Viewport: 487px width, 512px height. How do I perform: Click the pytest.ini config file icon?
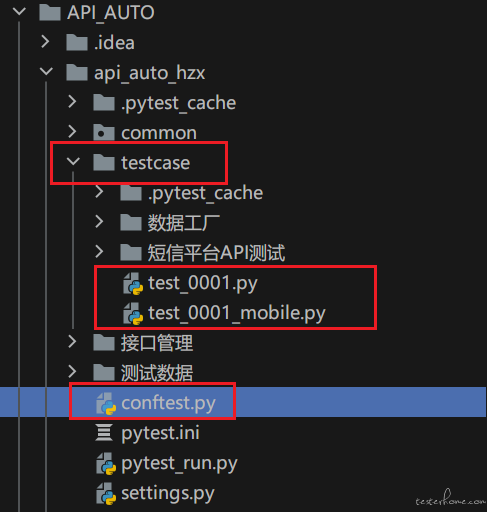[104, 432]
